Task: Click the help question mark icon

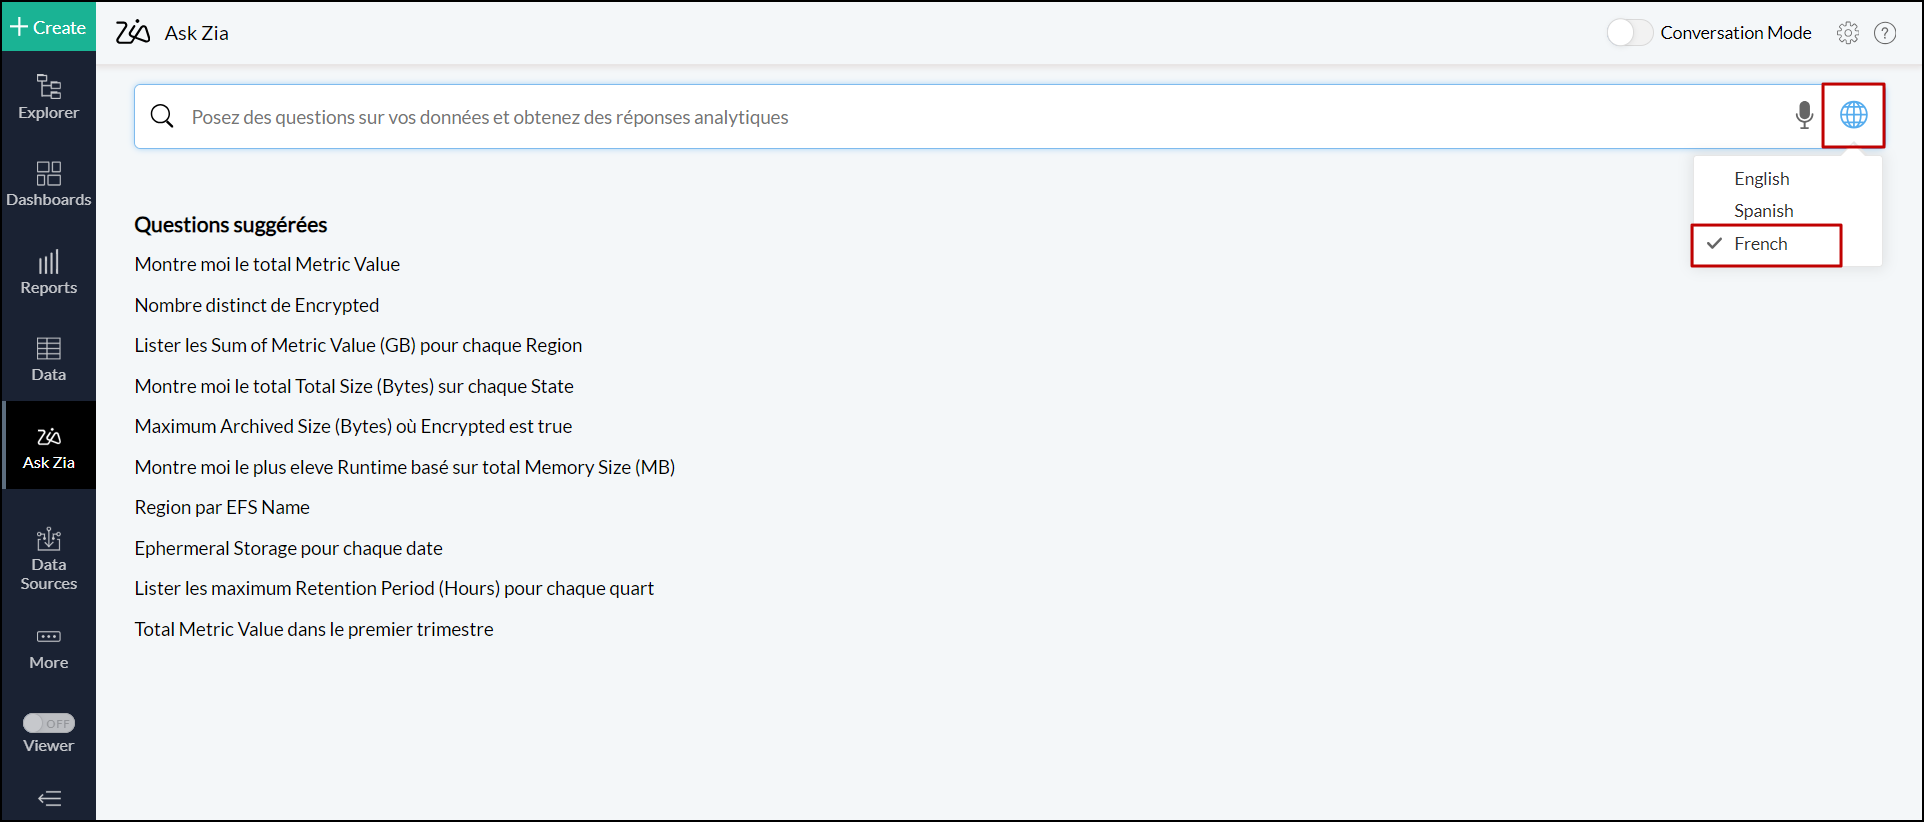Action: pyautogui.click(x=1885, y=33)
